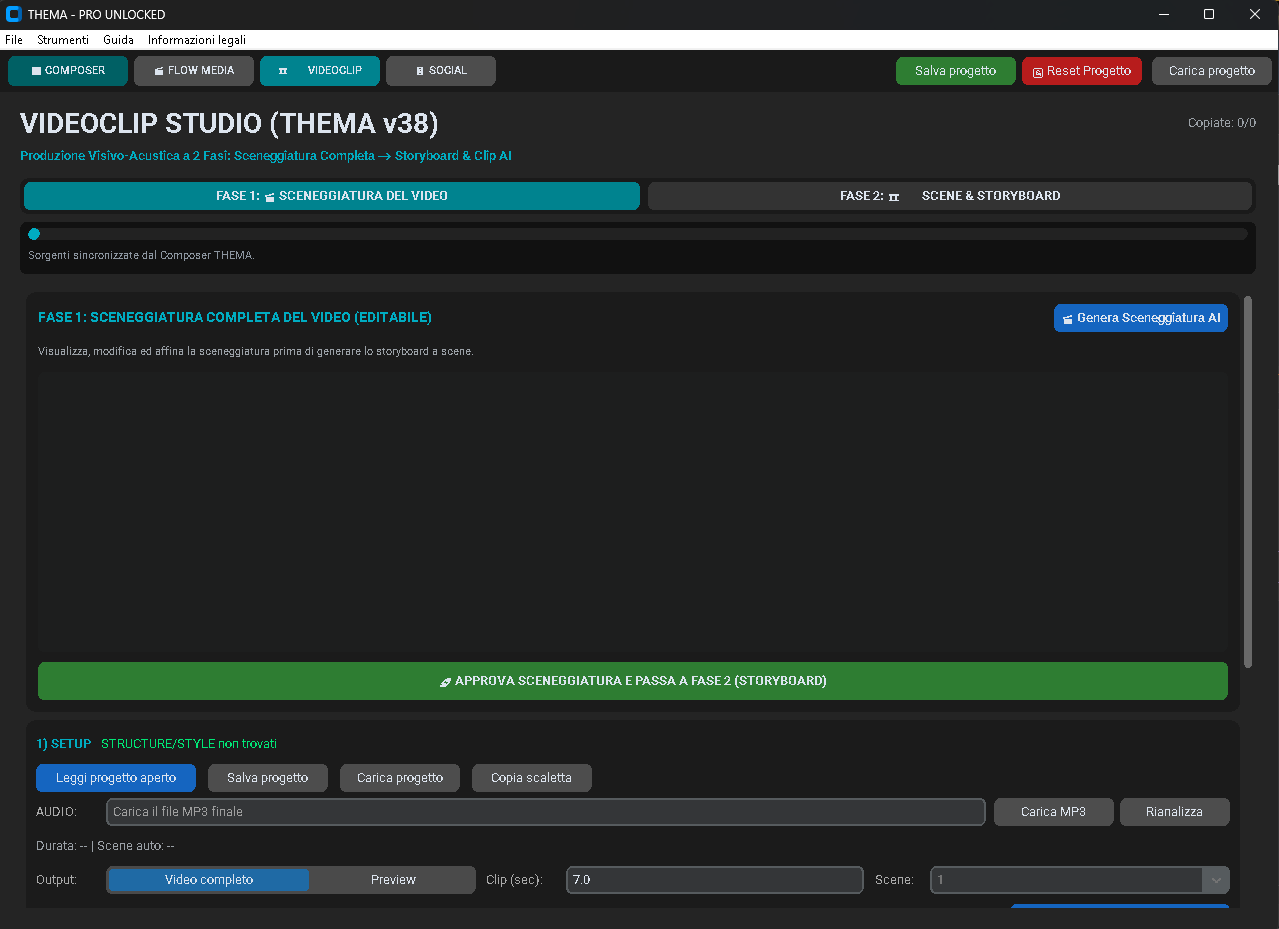Click the Carica MP3 button
This screenshot has height=929, width=1279.
(x=1054, y=812)
